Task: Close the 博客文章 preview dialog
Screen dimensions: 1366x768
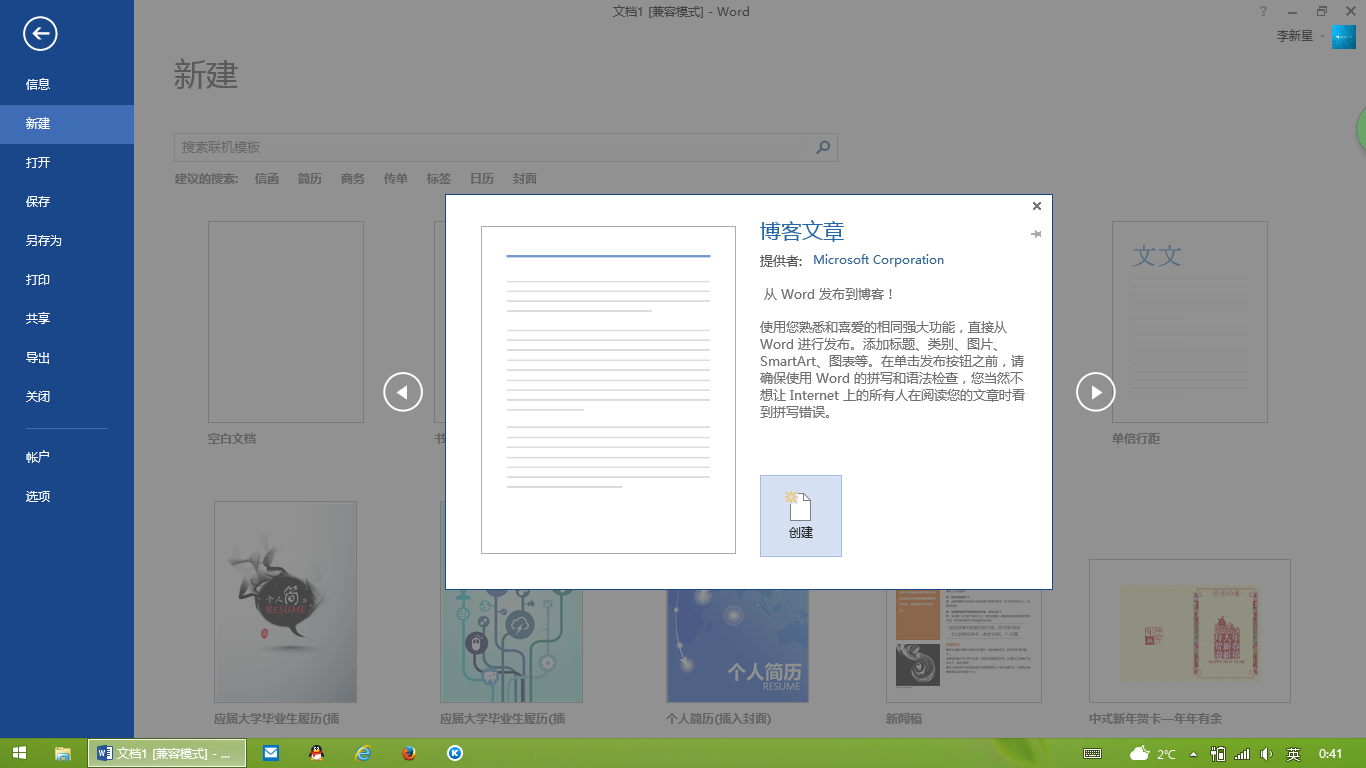Action: tap(1037, 206)
